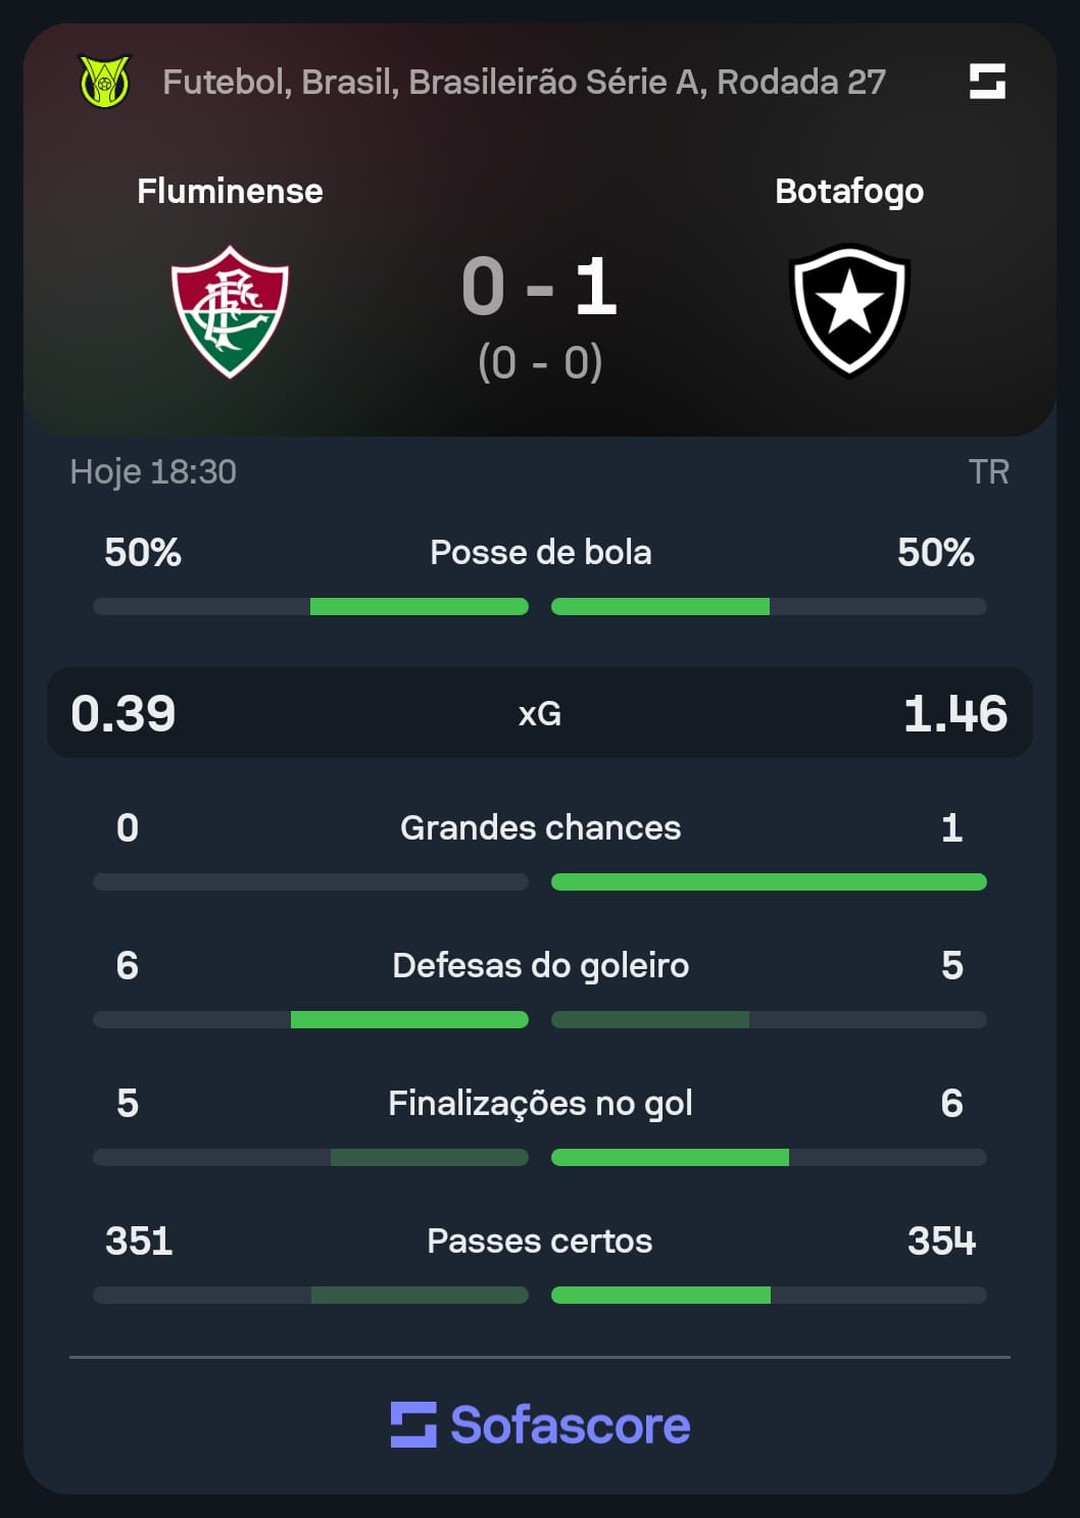Image resolution: width=1080 pixels, height=1518 pixels.
Task: Click the Botafogo xG value 1.46
Action: (955, 714)
